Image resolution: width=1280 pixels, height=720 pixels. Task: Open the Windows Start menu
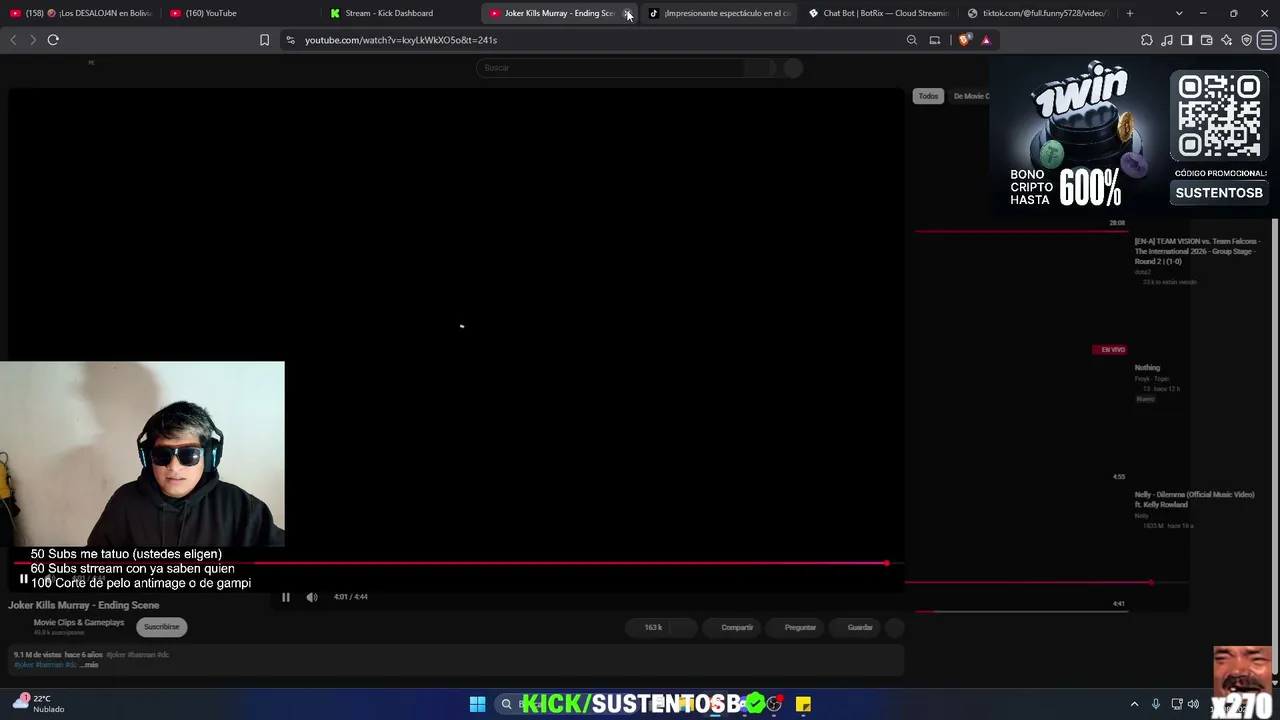pos(478,704)
